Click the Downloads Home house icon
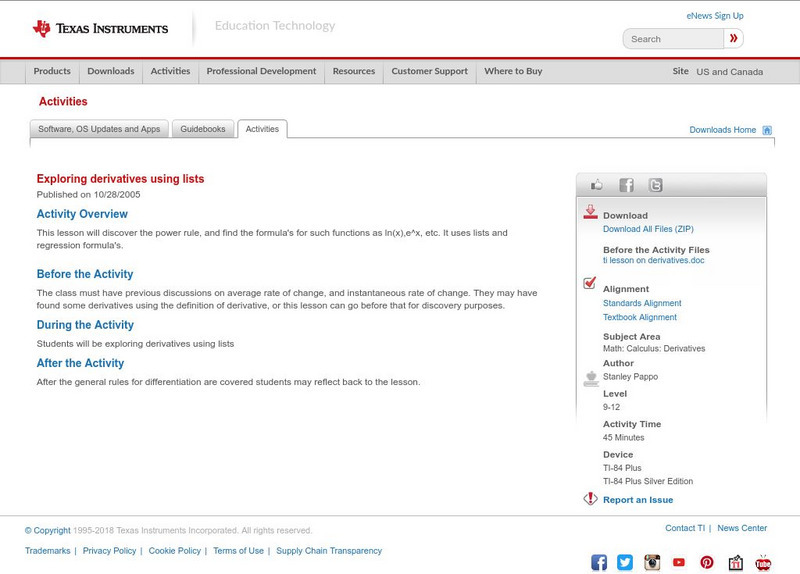This screenshot has width=800, height=574. (x=767, y=130)
